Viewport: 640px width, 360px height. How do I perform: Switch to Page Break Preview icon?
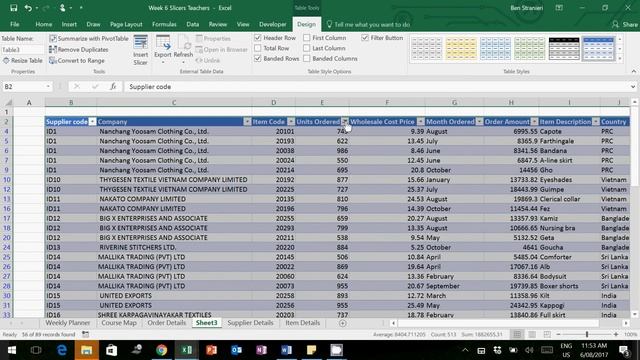[547, 334]
